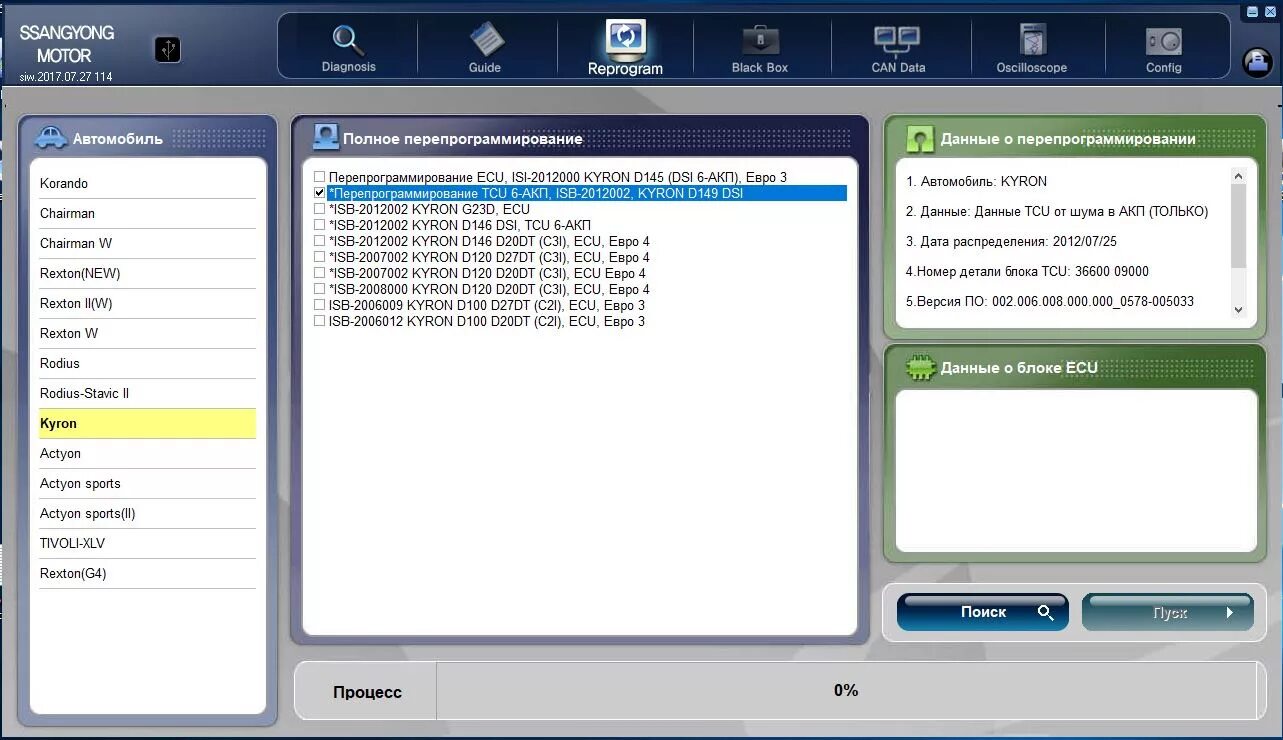Screen dimensions: 1283x740
Task: Select TIVOLI-XLV vehicle
Action: click(147, 543)
